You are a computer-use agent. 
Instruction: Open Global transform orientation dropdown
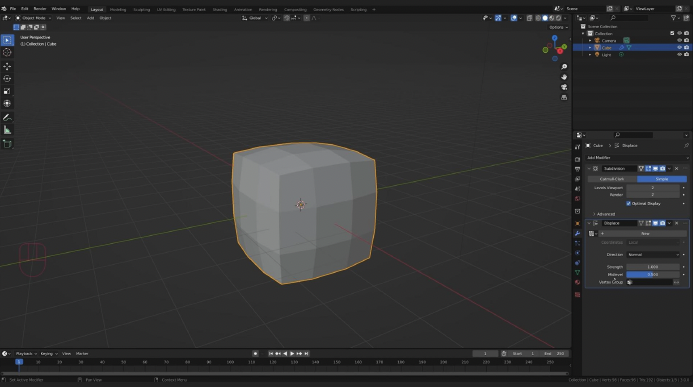coord(255,18)
